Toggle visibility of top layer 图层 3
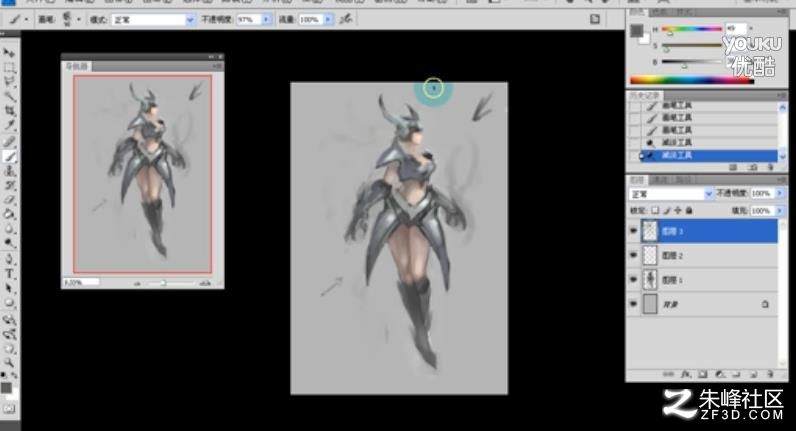 633,231
